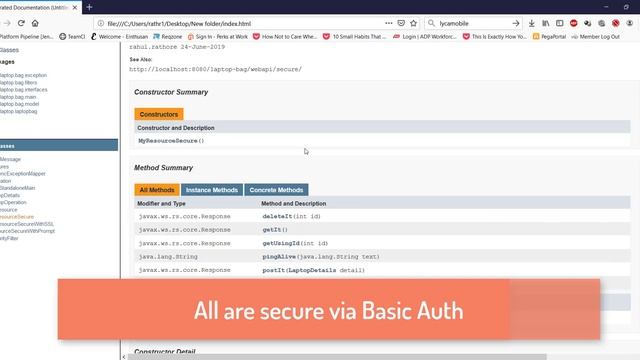Open the library icon in toolbar
The image size is (640, 360).
(545, 23)
